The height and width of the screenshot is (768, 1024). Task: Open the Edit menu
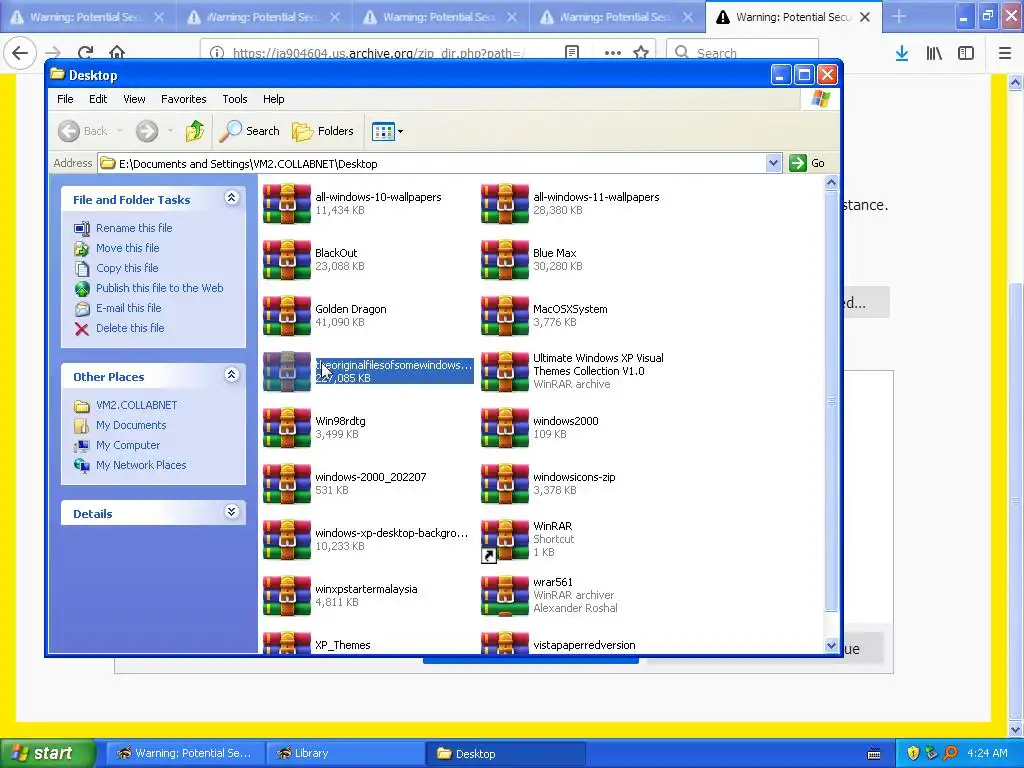click(x=98, y=99)
